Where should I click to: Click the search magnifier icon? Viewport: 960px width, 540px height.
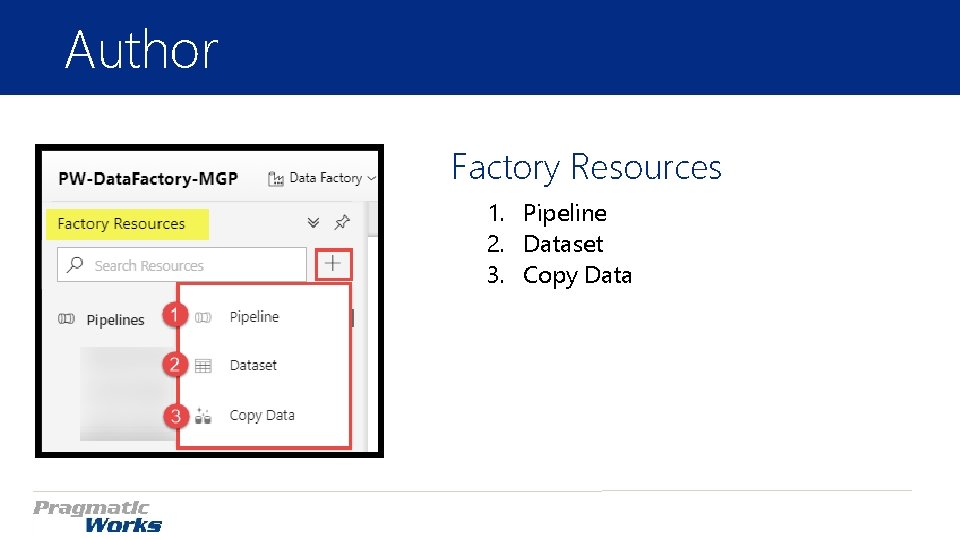click(75, 264)
